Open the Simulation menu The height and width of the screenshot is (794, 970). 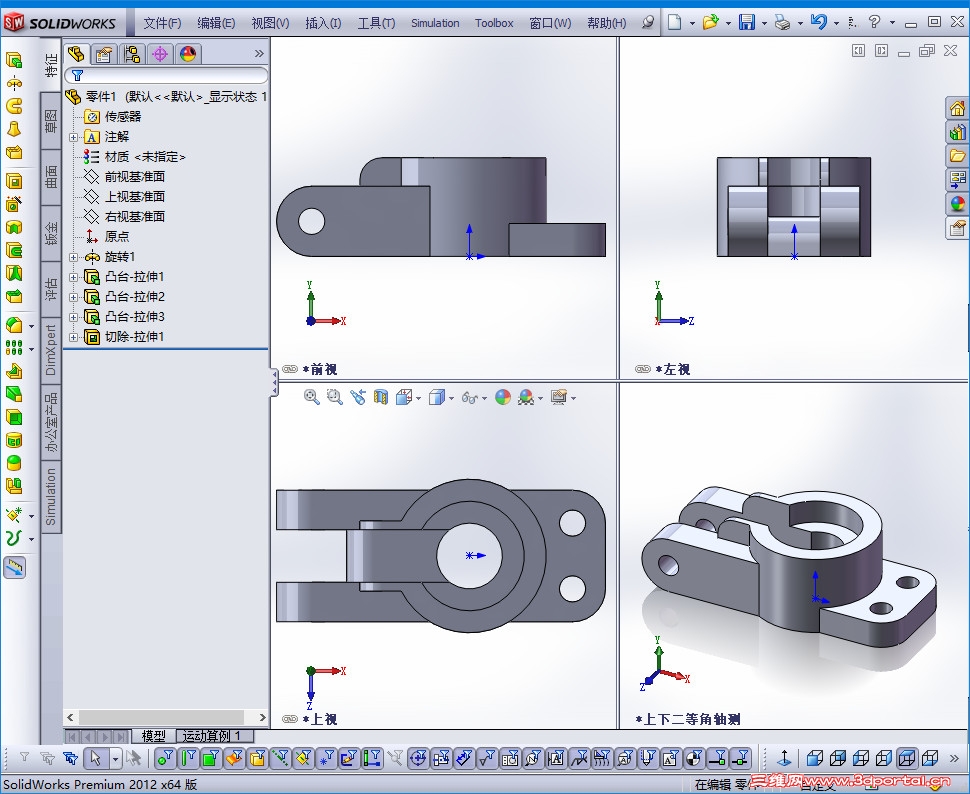point(435,23)
